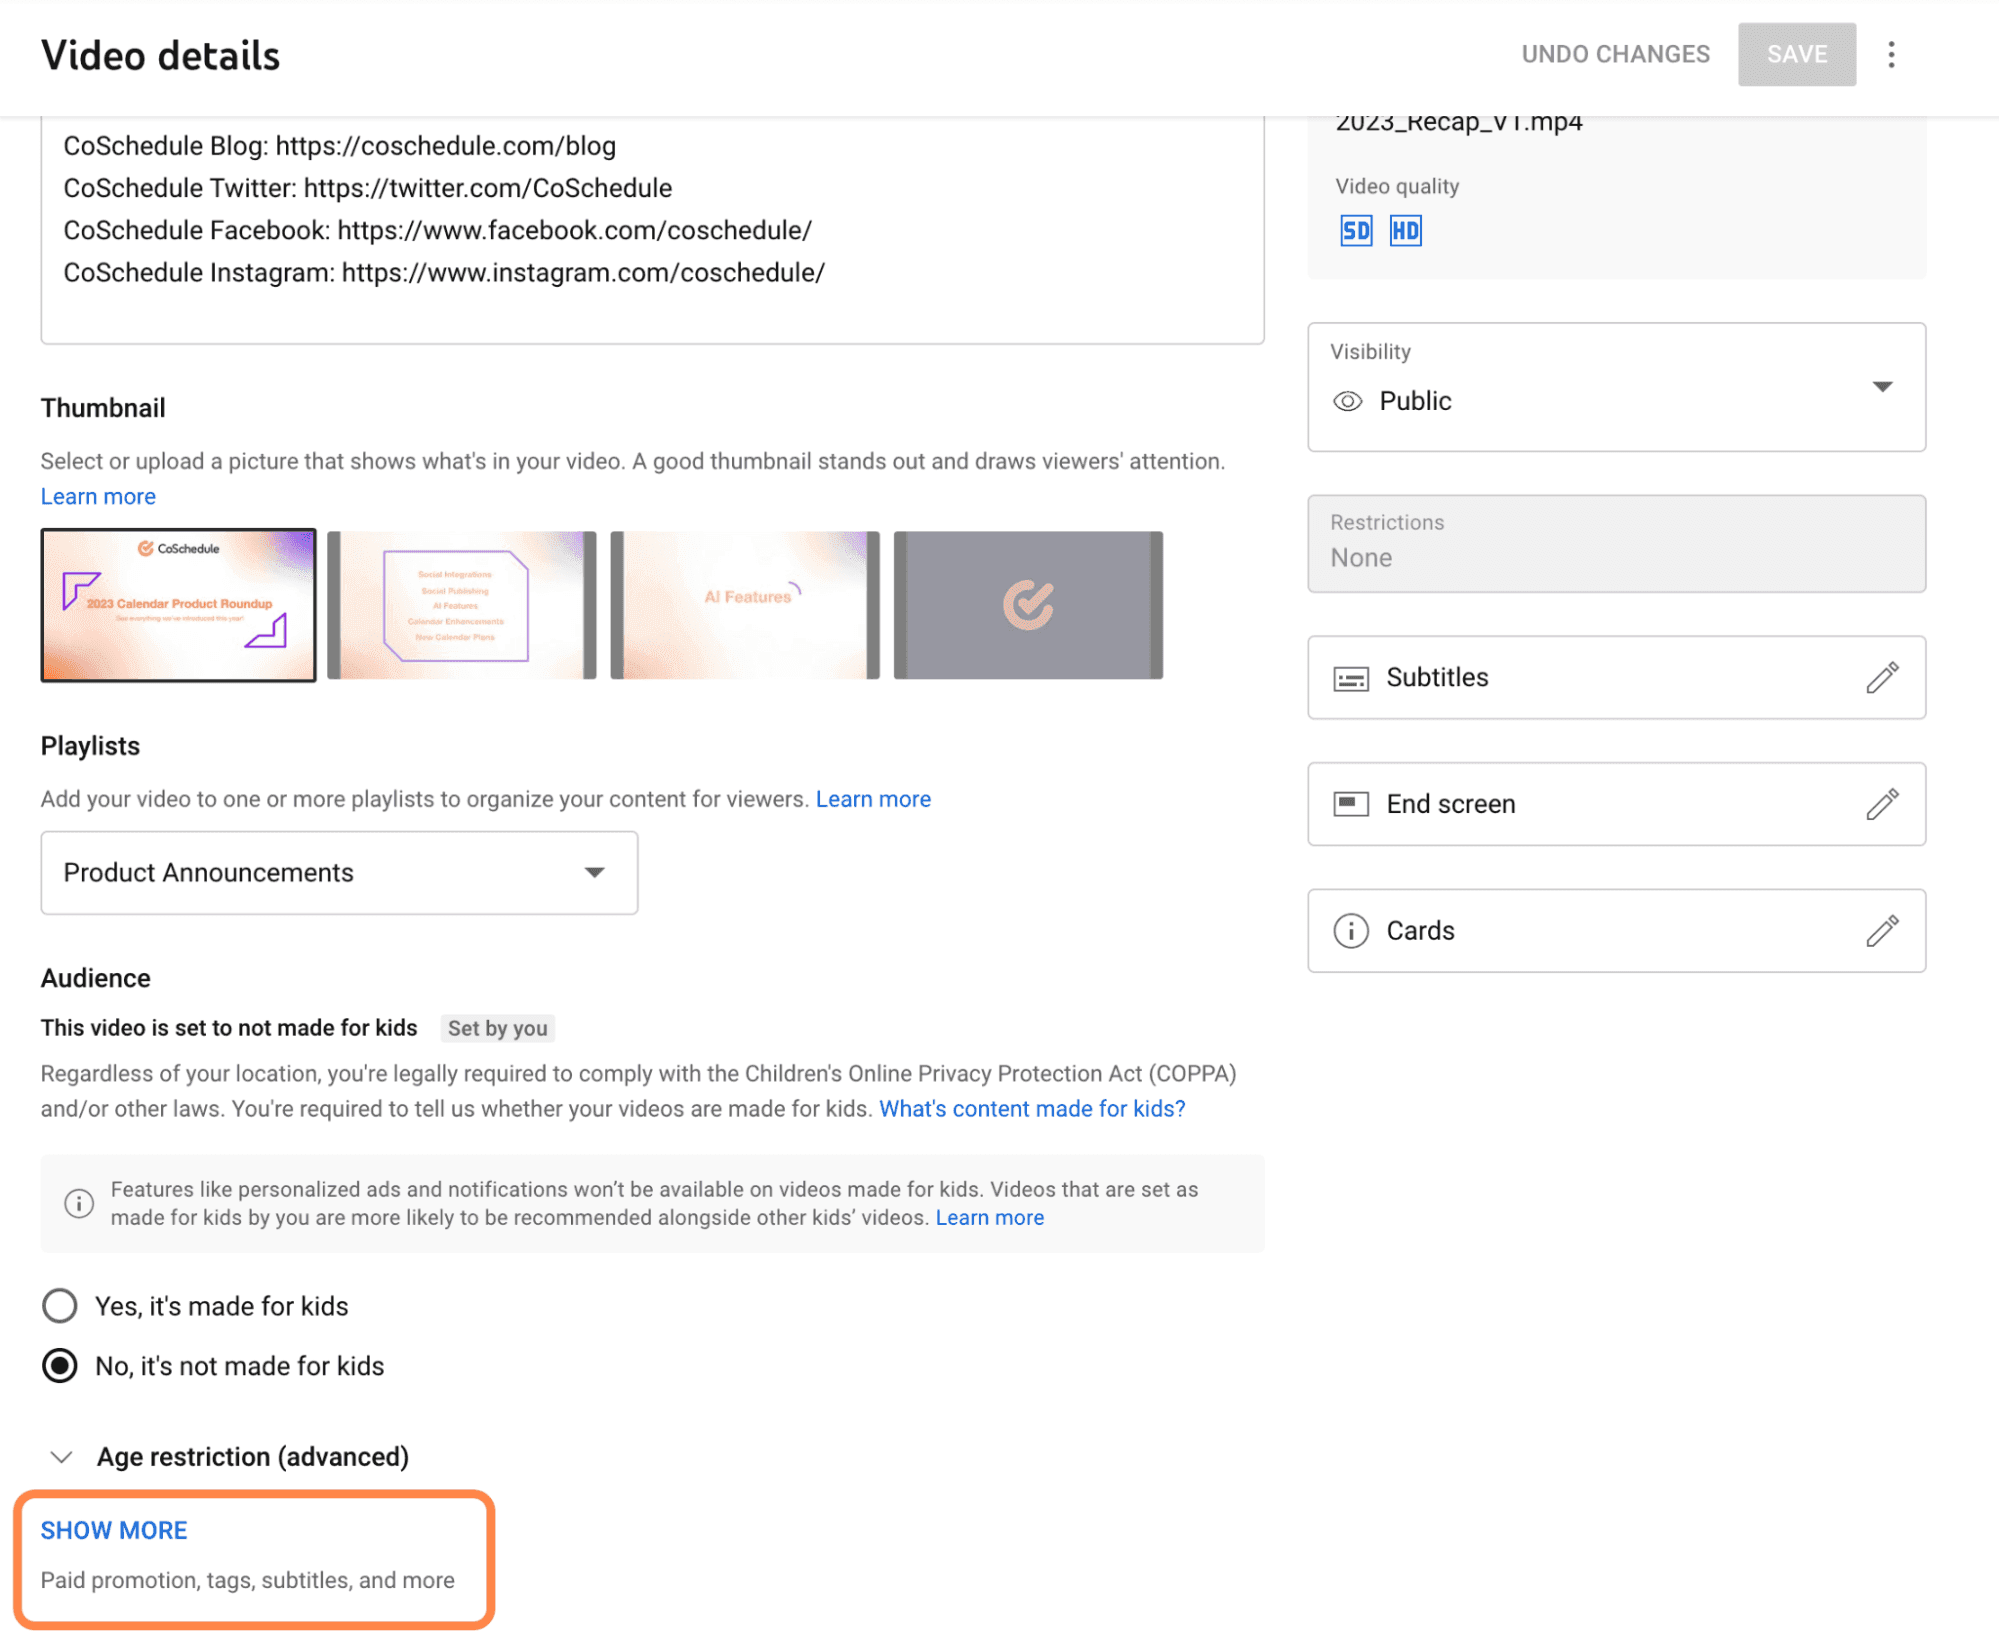Open Cards editing with the pencil icon
The width and height of the screenshot is (1999, 1647).
(x=1884, y=931)
